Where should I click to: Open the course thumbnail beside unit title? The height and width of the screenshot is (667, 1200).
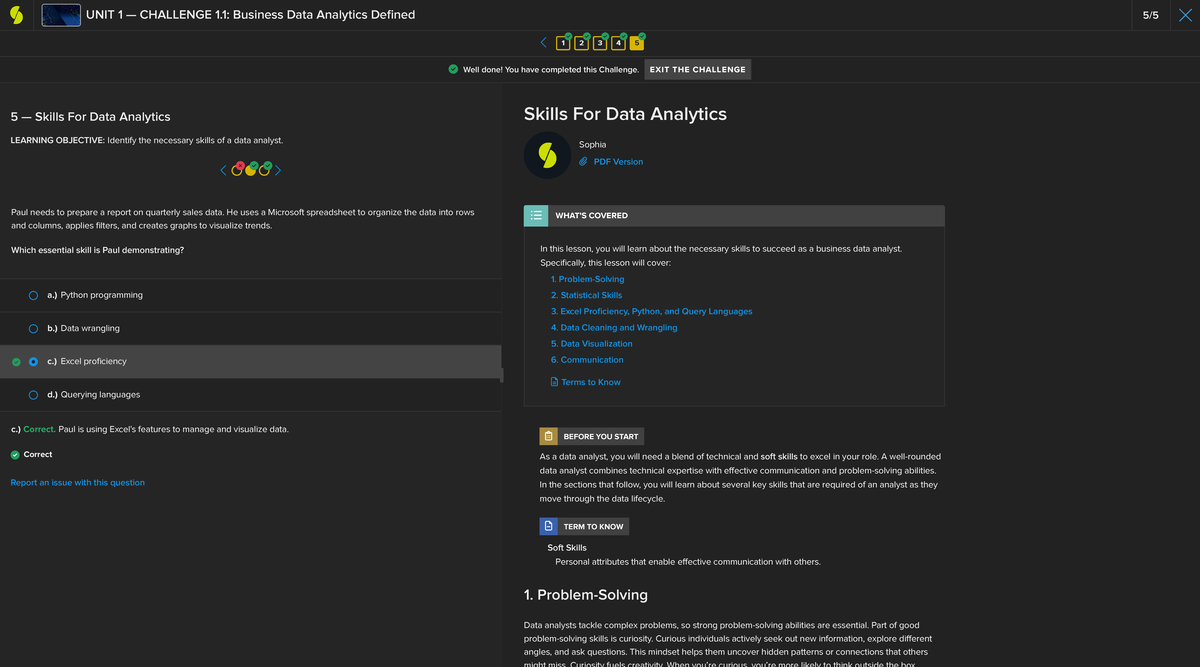point(61,15)
